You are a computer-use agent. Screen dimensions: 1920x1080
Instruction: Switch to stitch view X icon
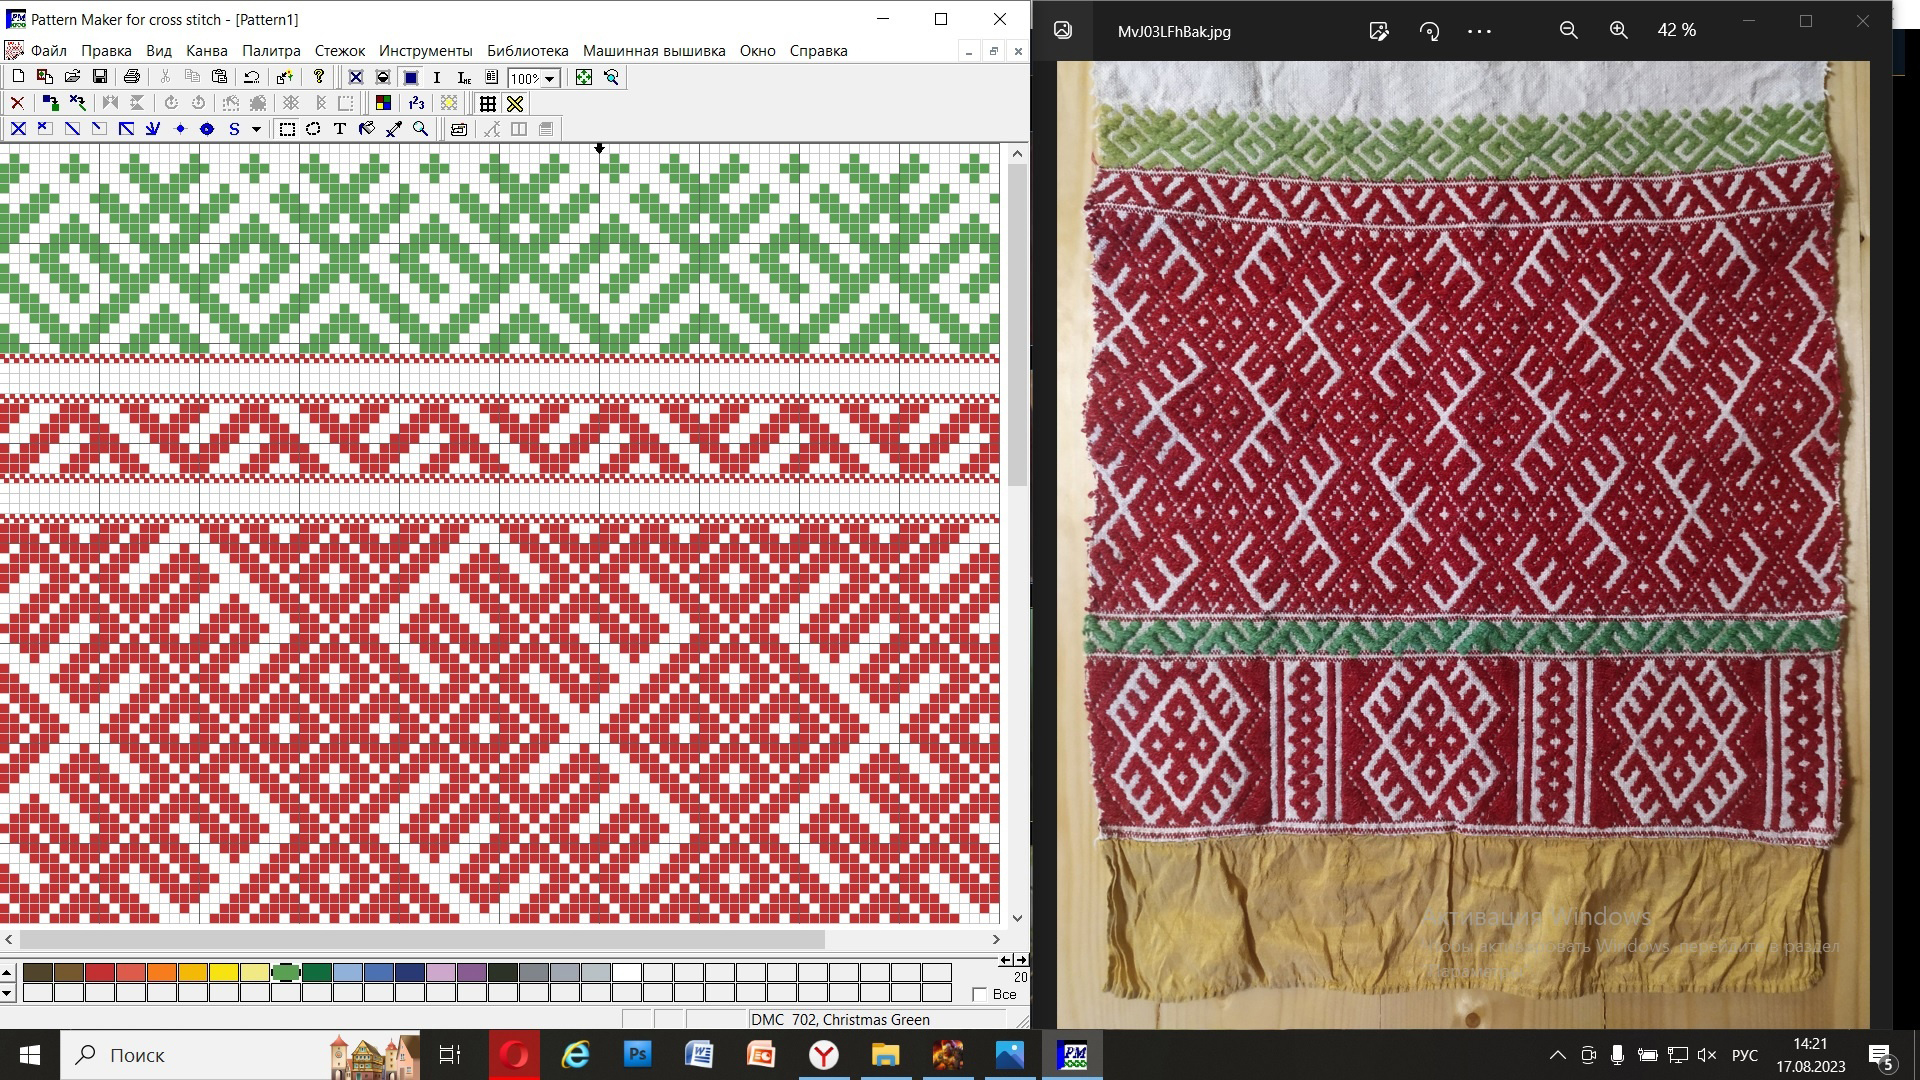click(355, 77)
